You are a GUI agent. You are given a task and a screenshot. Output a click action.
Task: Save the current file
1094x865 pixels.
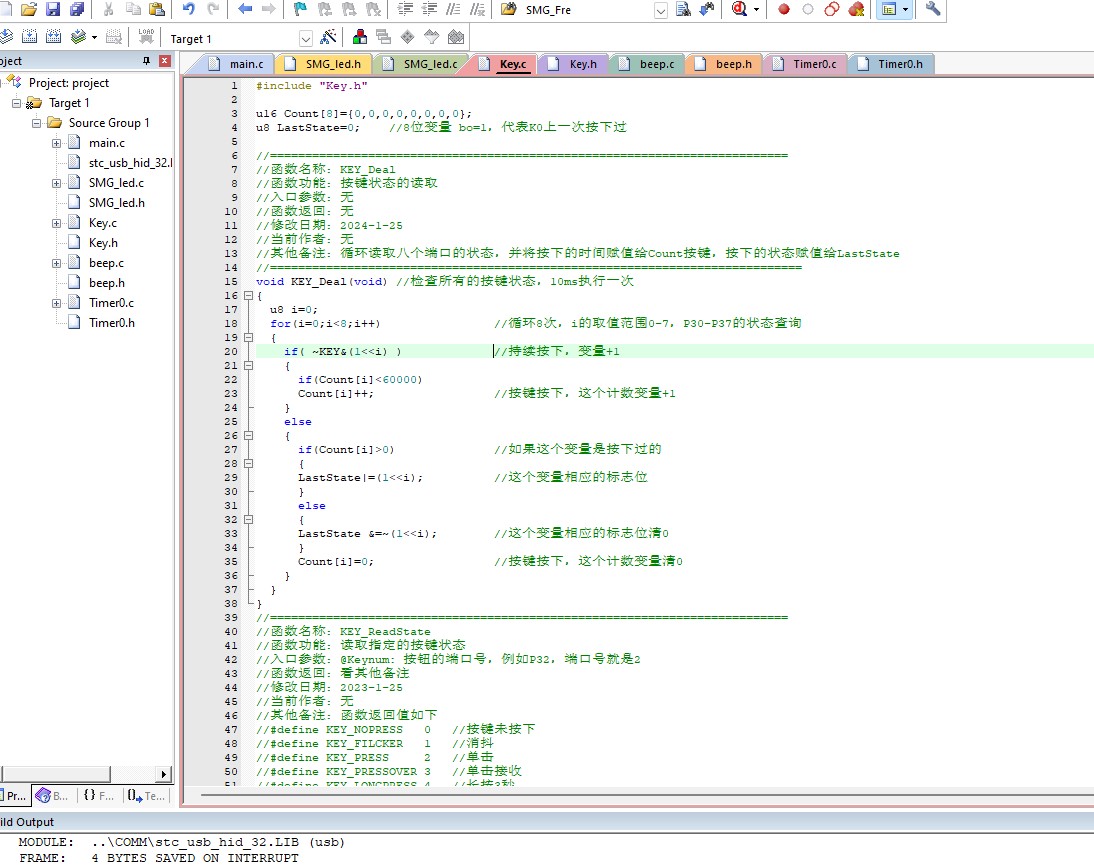(x=53, y=9)
